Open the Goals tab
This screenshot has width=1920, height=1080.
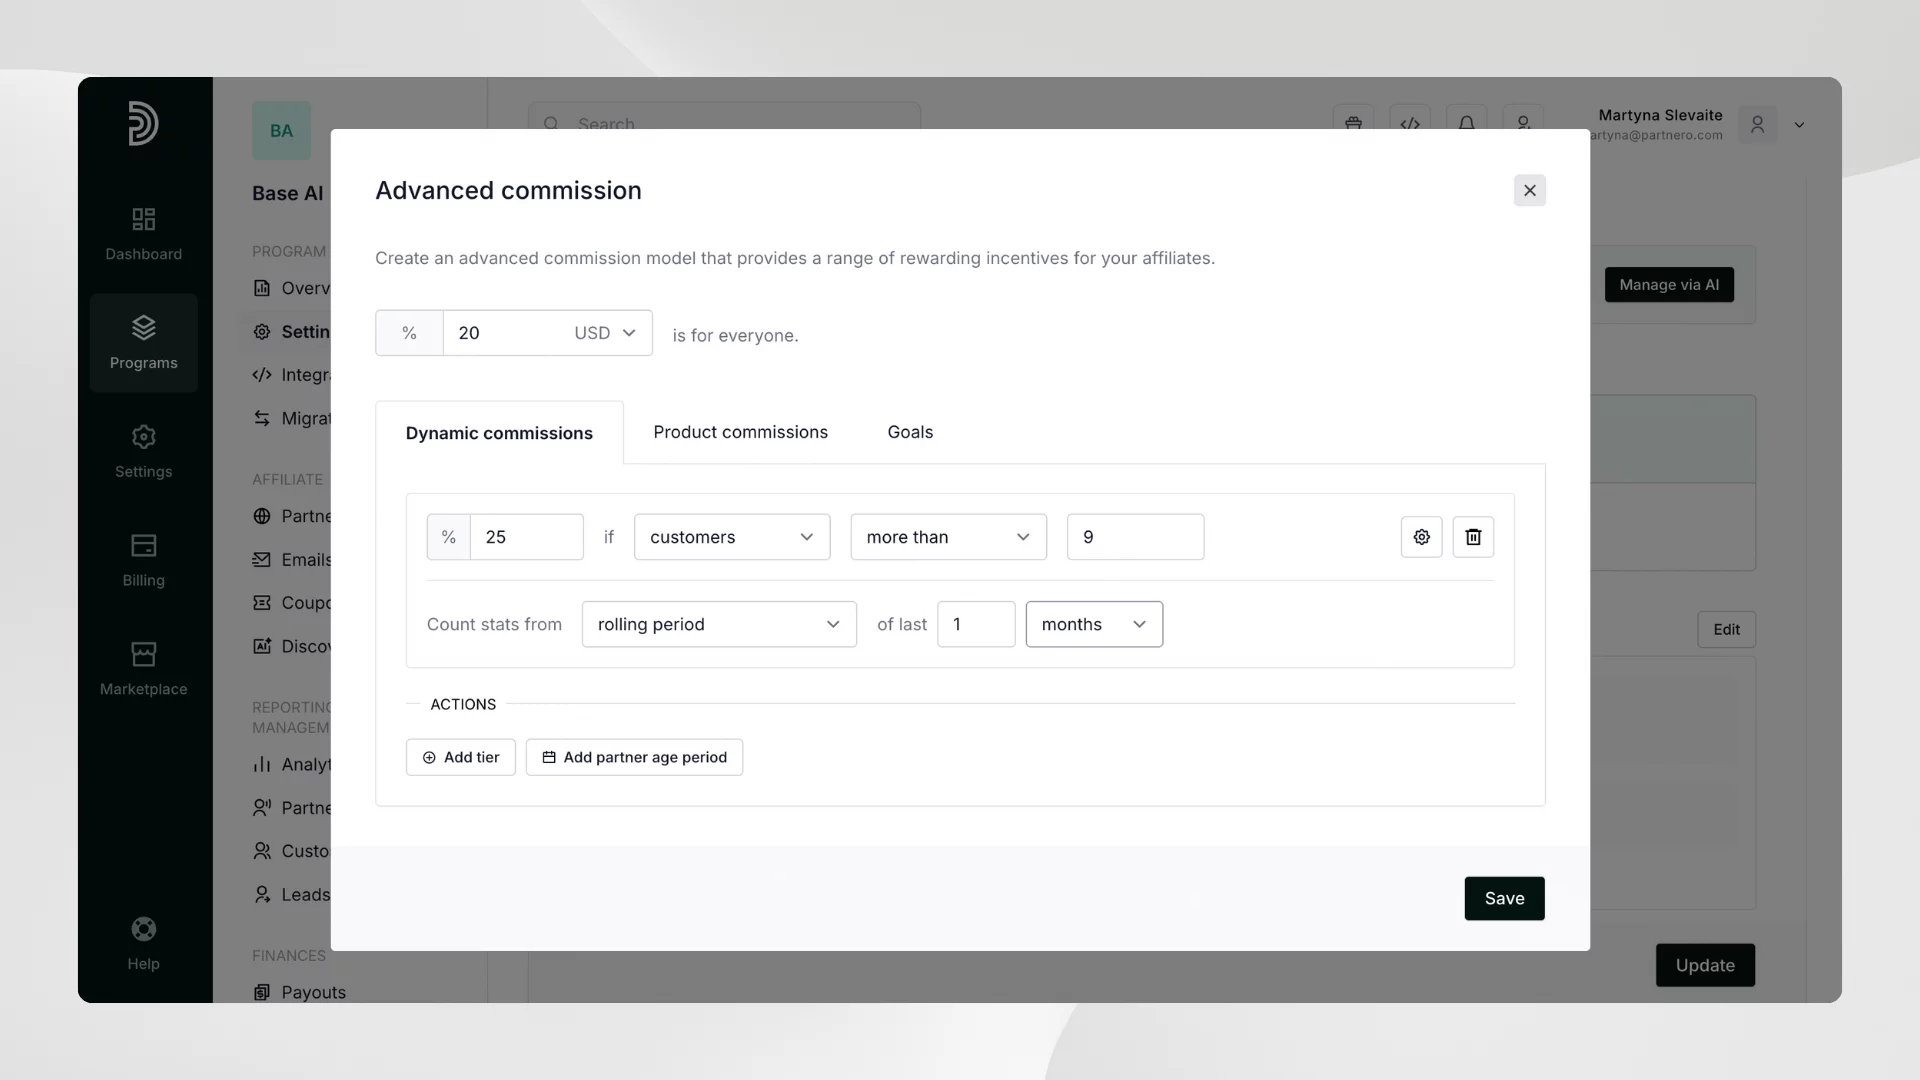click(x=909, y=432)
